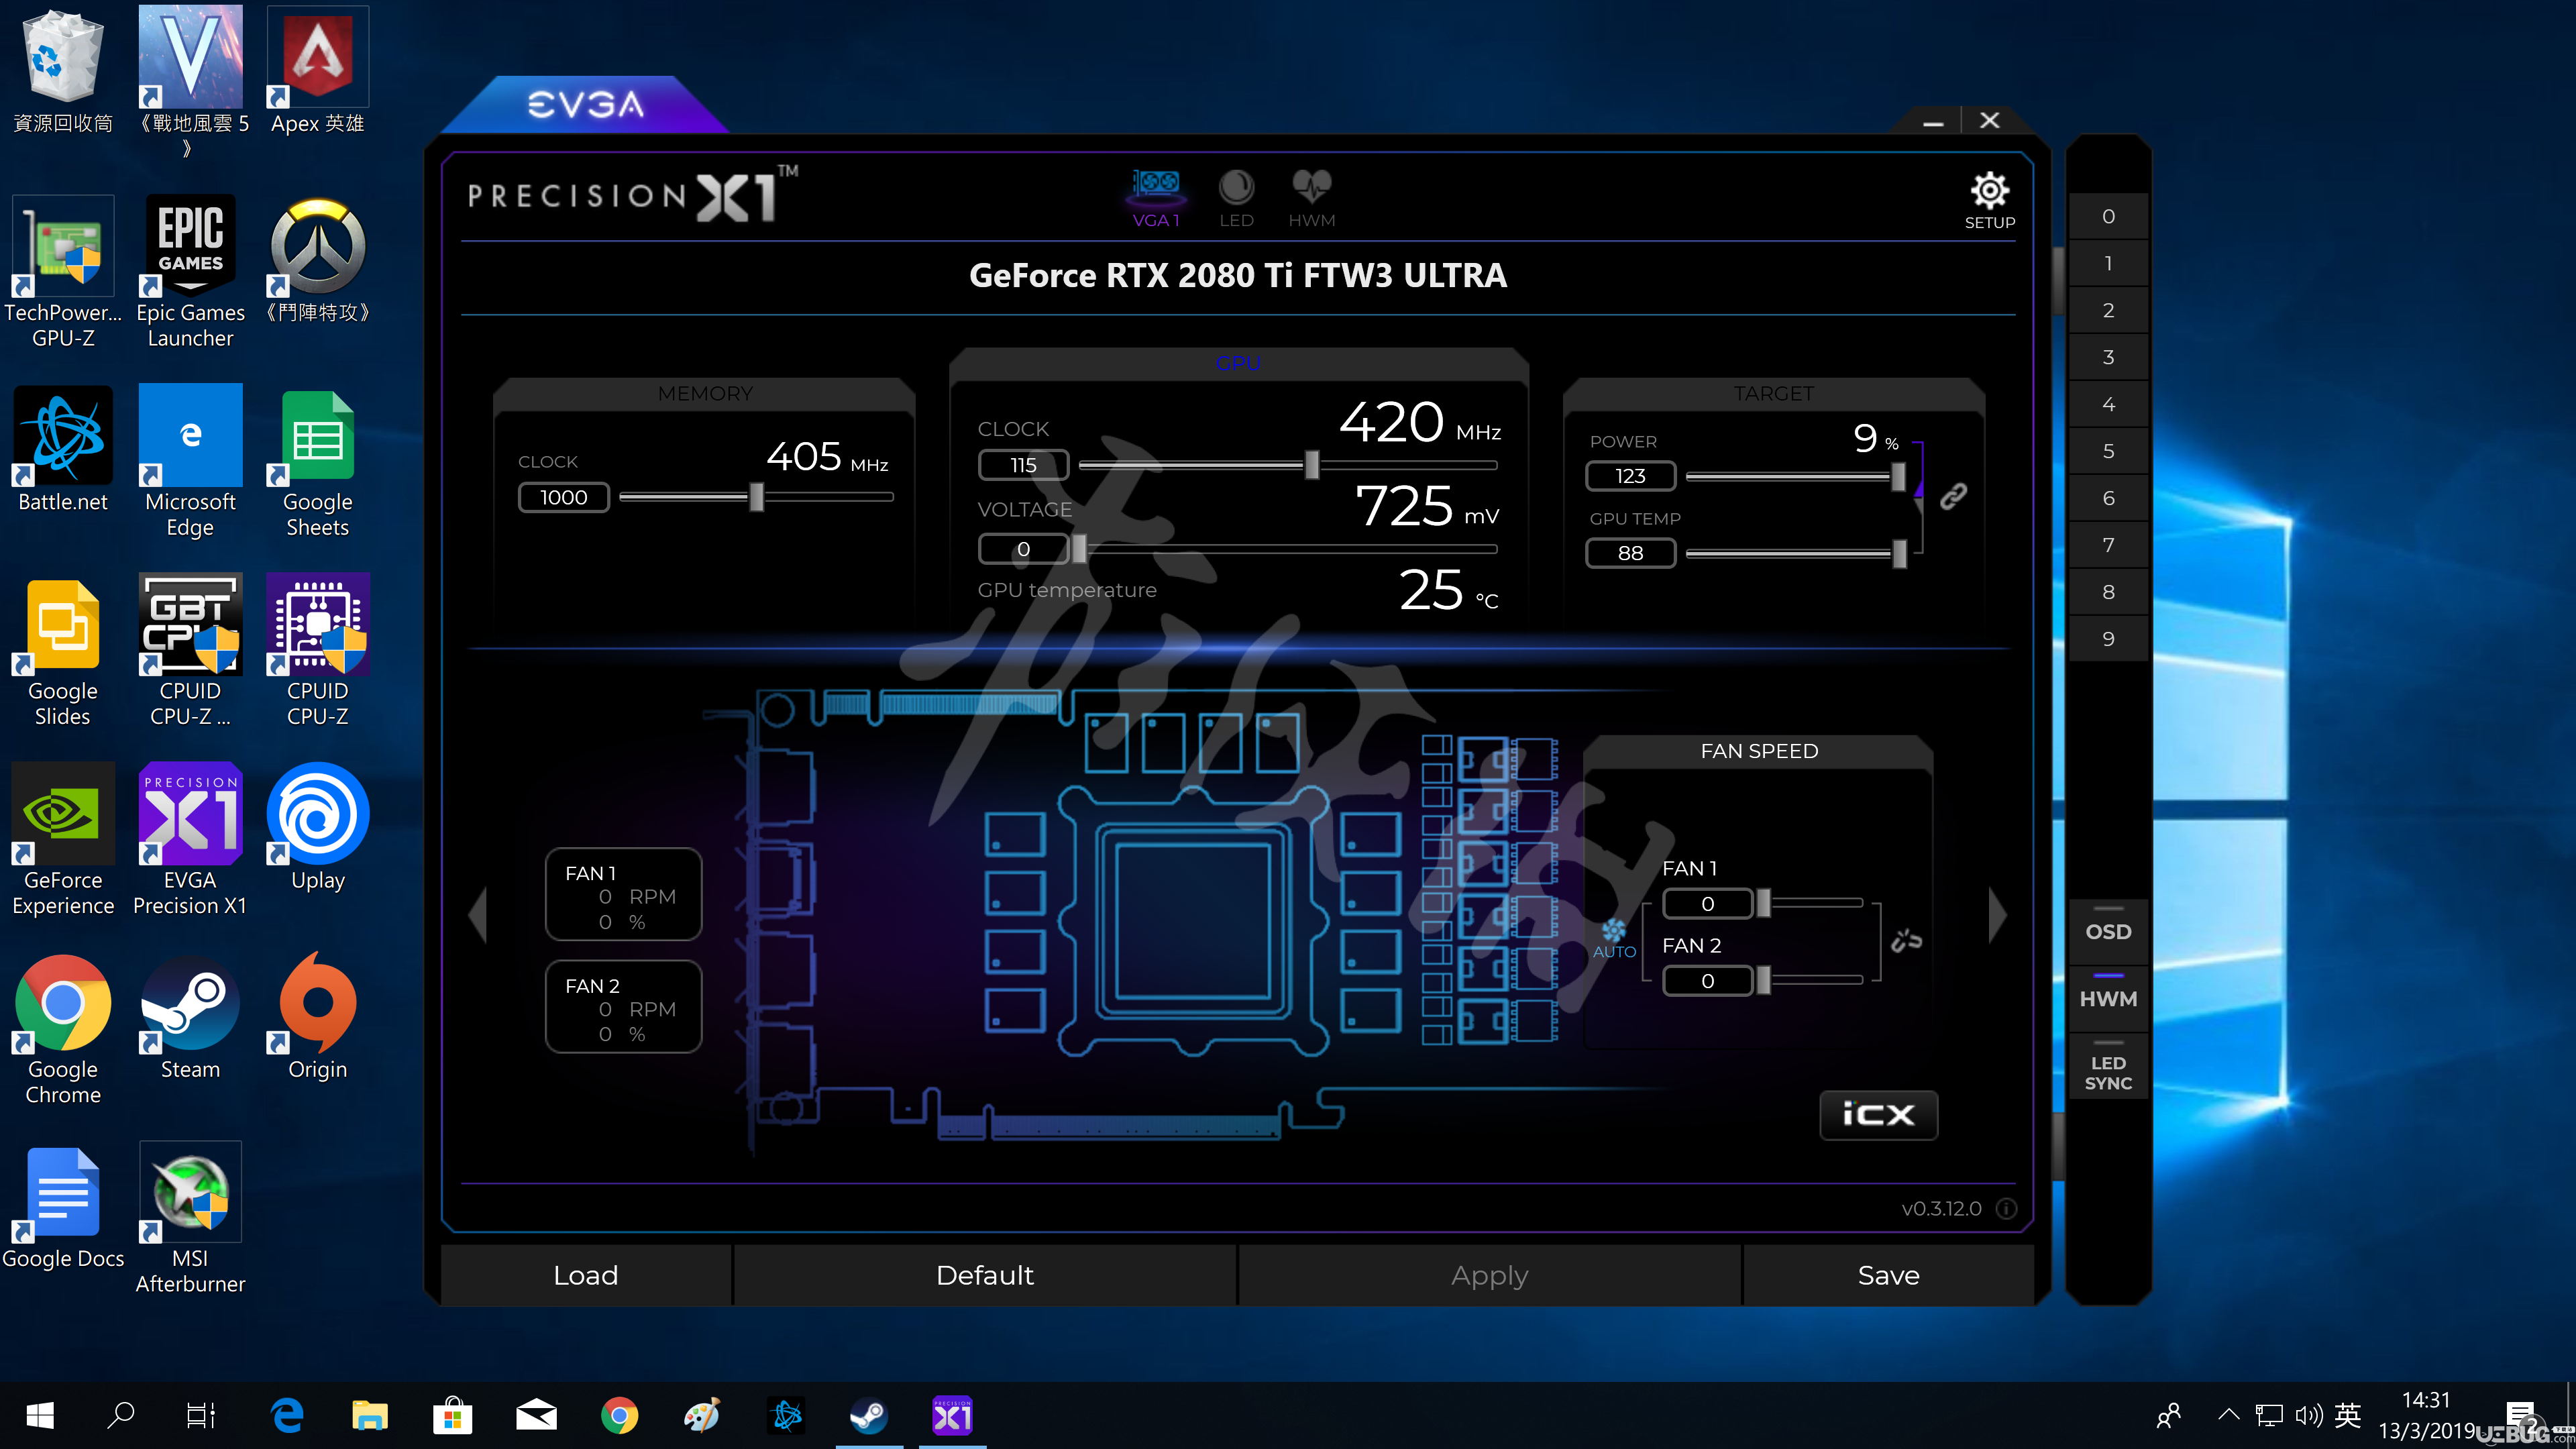Click the power target slider handle

[1898, 476]
